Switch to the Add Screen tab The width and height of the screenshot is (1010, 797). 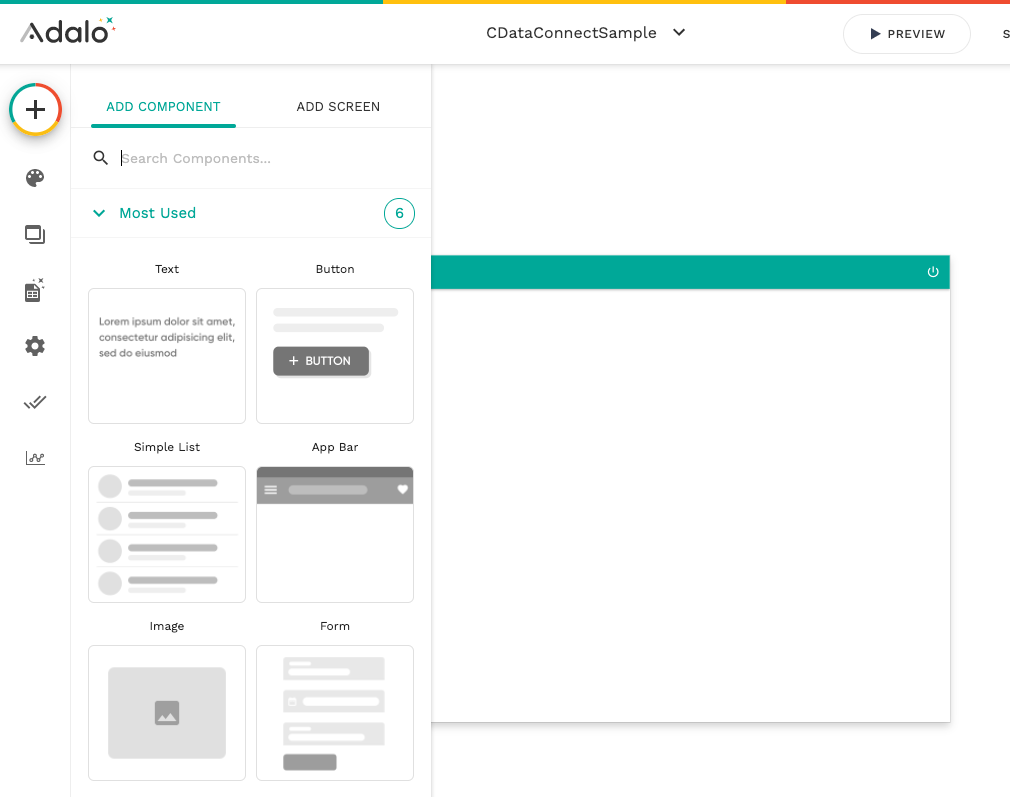click(338, 107)
